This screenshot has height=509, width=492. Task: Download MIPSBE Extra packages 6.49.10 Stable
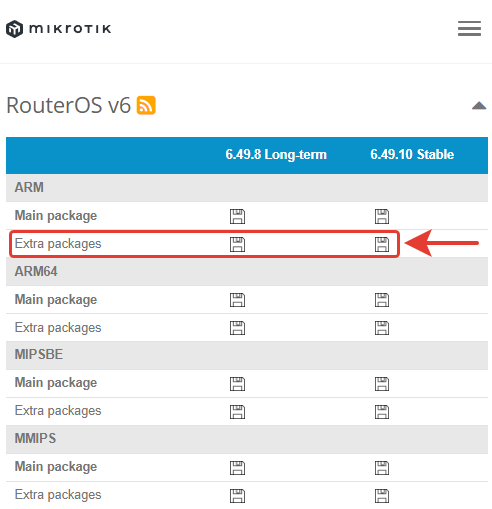(382, 412)
